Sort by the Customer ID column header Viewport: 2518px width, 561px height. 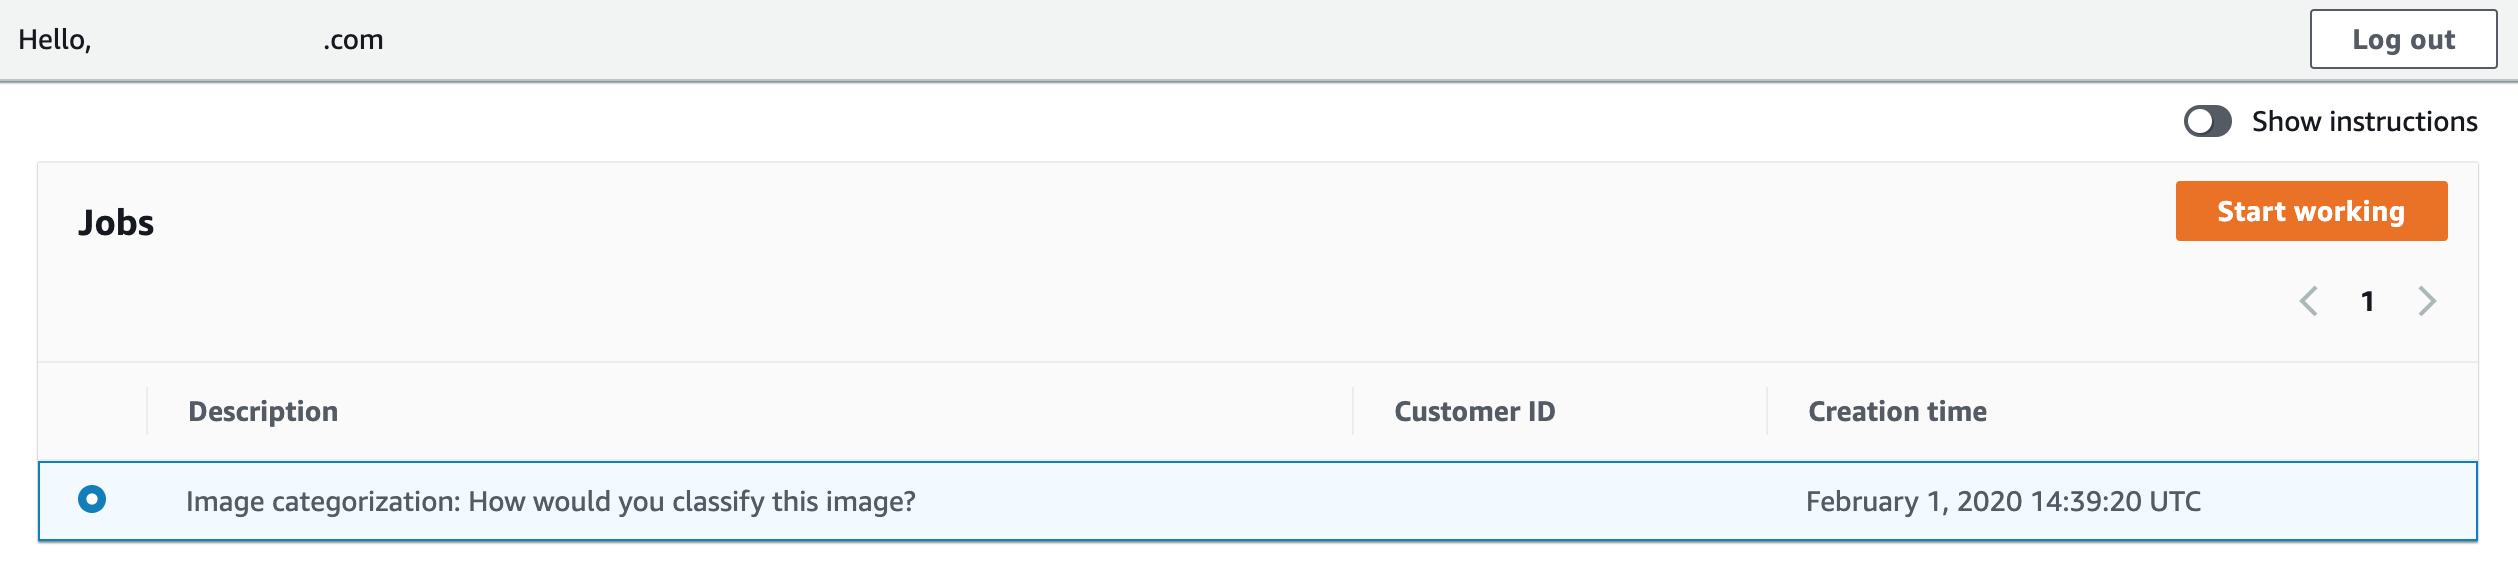1474,411
